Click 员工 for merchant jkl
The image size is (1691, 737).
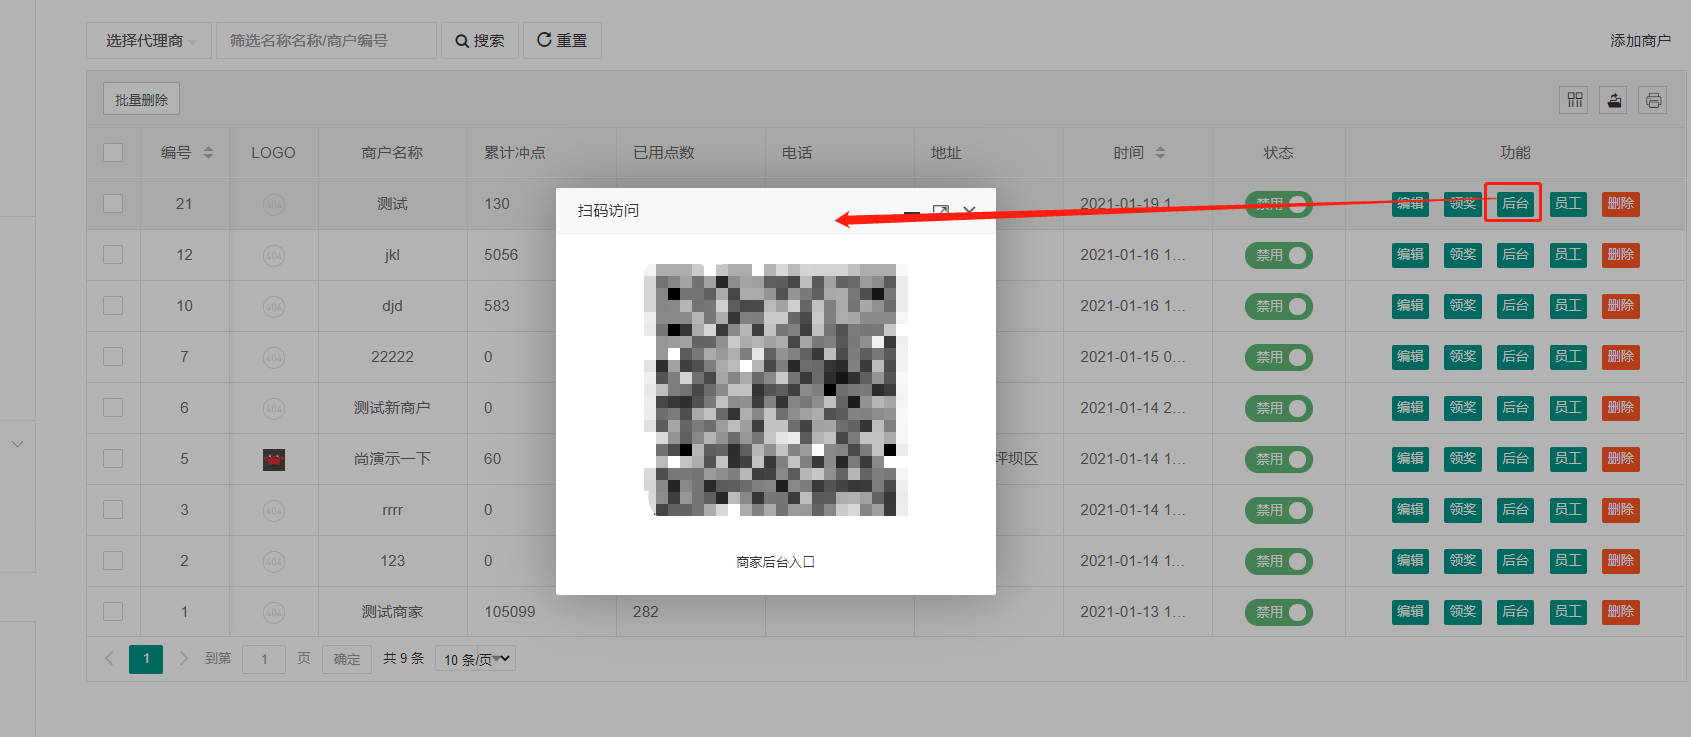[1568, 255]
